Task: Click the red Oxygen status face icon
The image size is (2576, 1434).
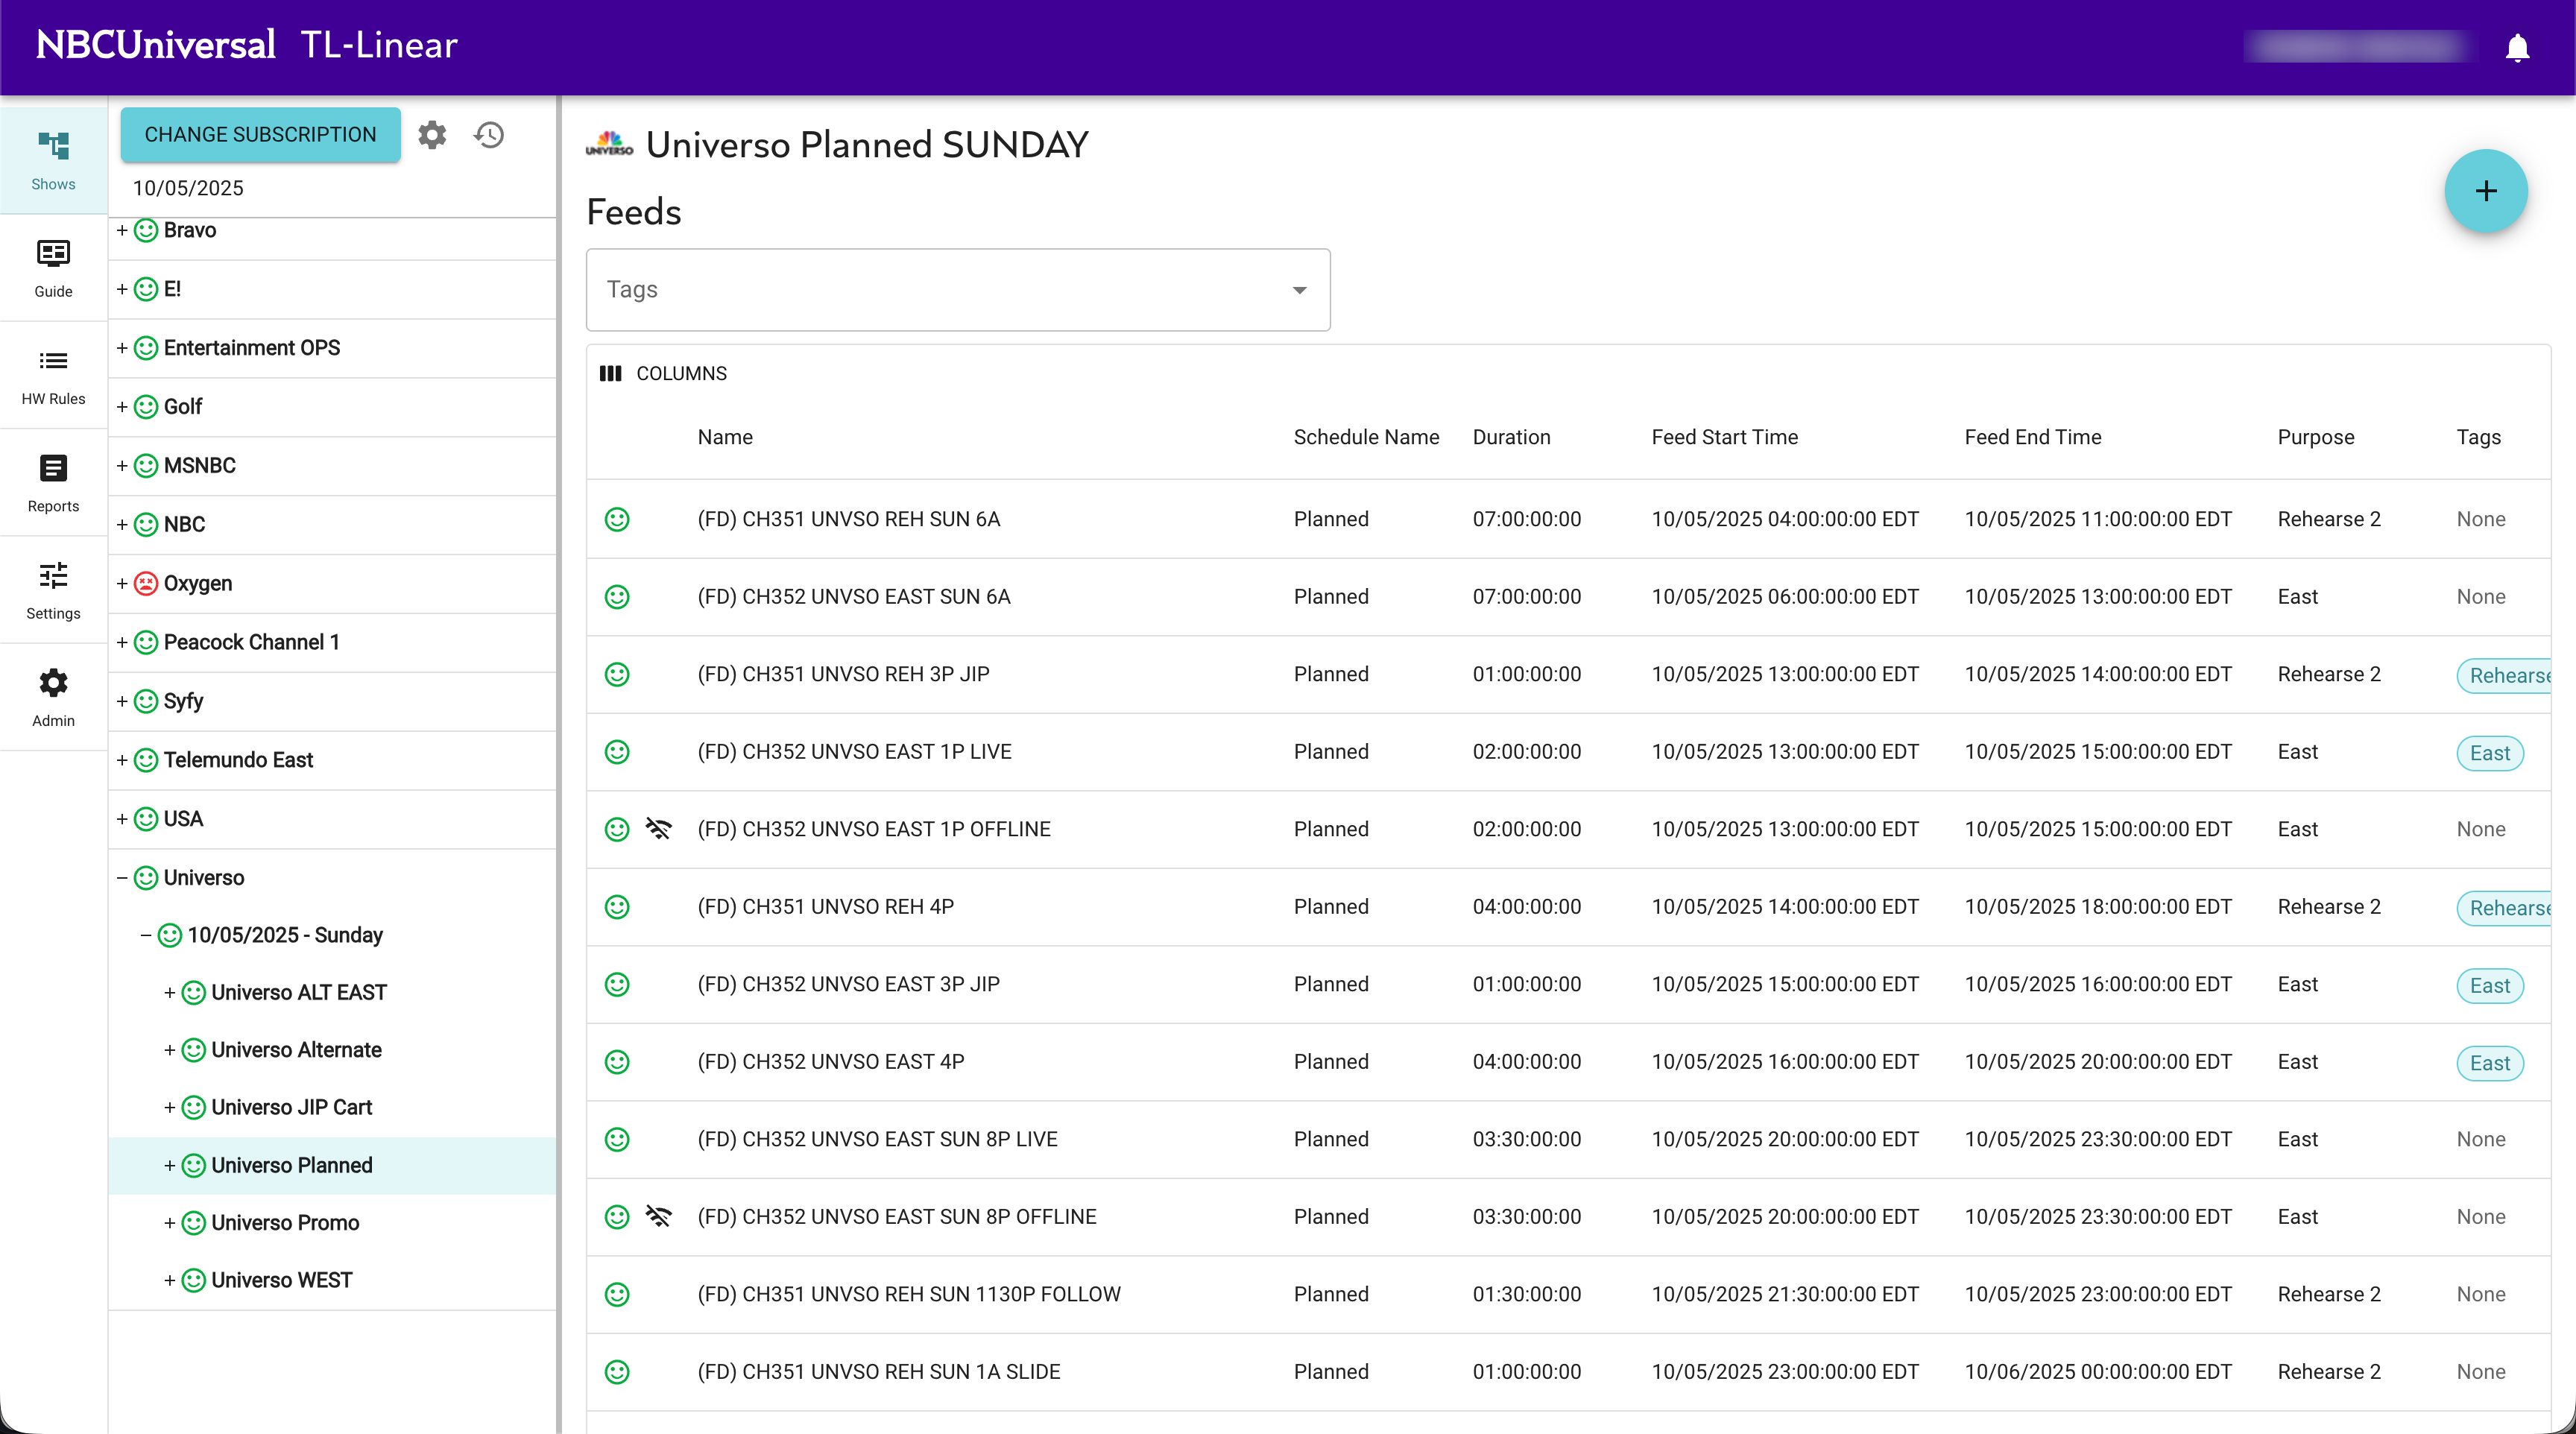Action: [x=146, y=583]
